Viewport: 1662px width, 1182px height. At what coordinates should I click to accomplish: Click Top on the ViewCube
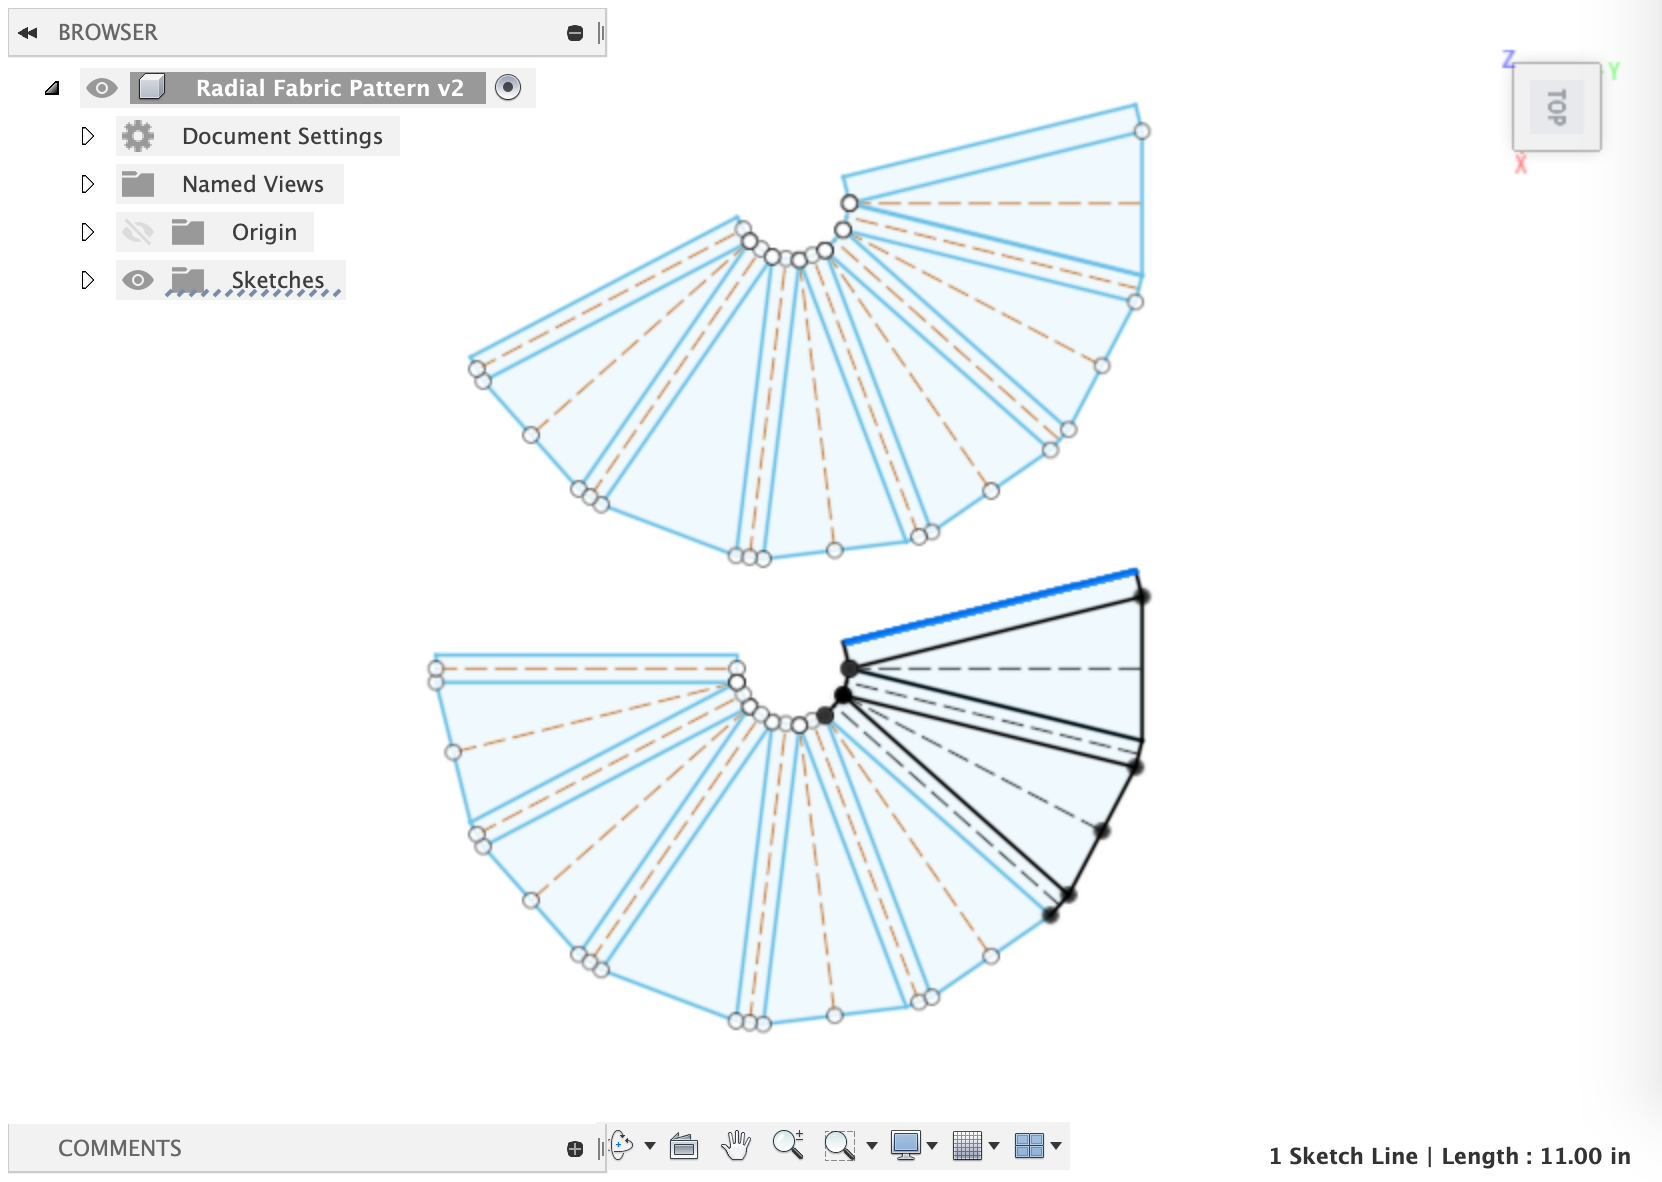[1556, 107]
